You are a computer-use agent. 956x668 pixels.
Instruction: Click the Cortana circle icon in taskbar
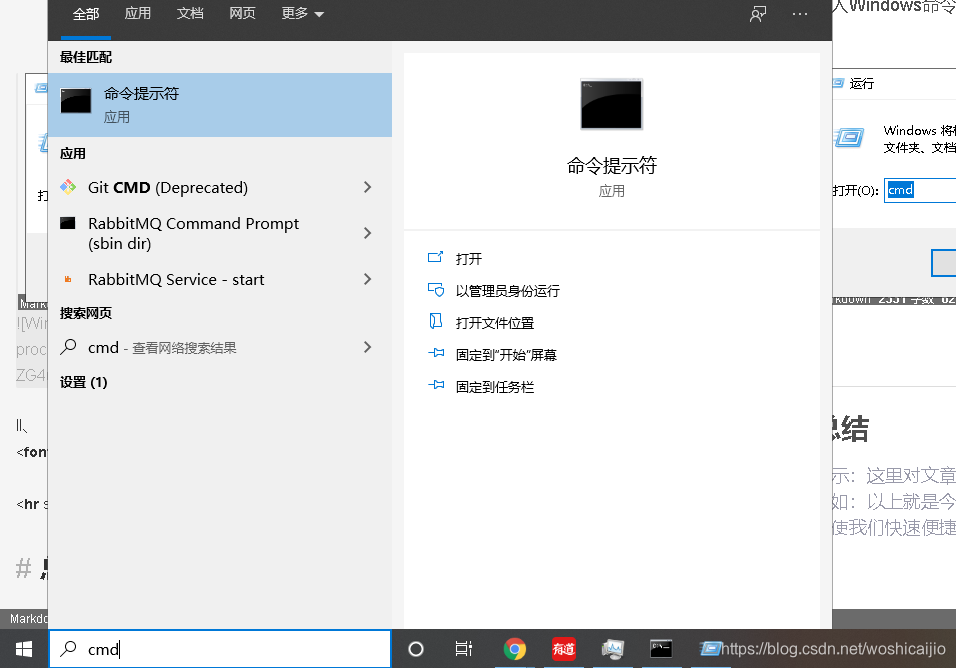[x=415, y=650]
